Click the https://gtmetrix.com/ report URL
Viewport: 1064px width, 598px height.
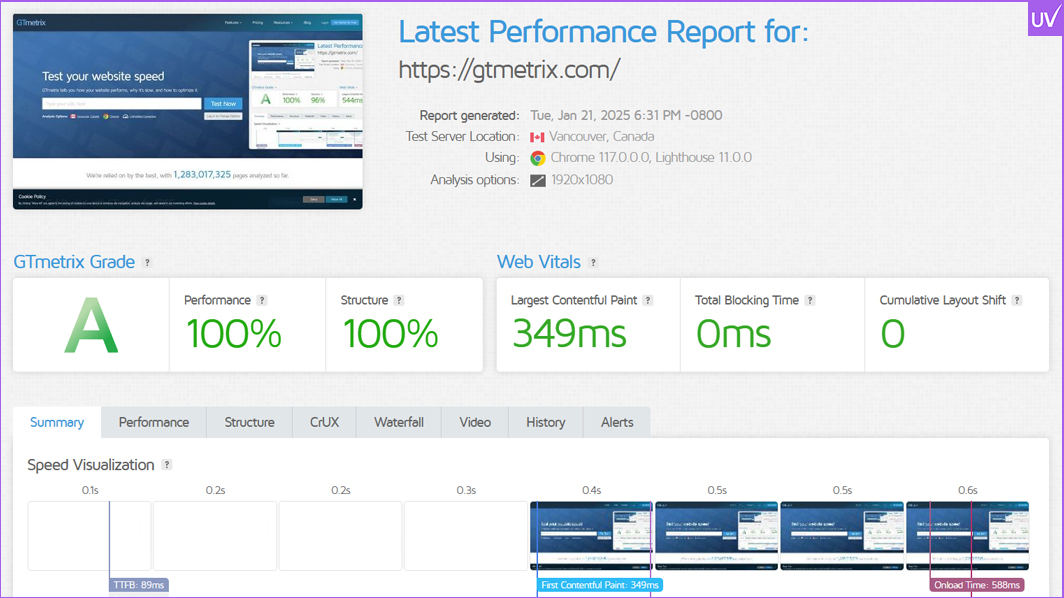point(509,69)
